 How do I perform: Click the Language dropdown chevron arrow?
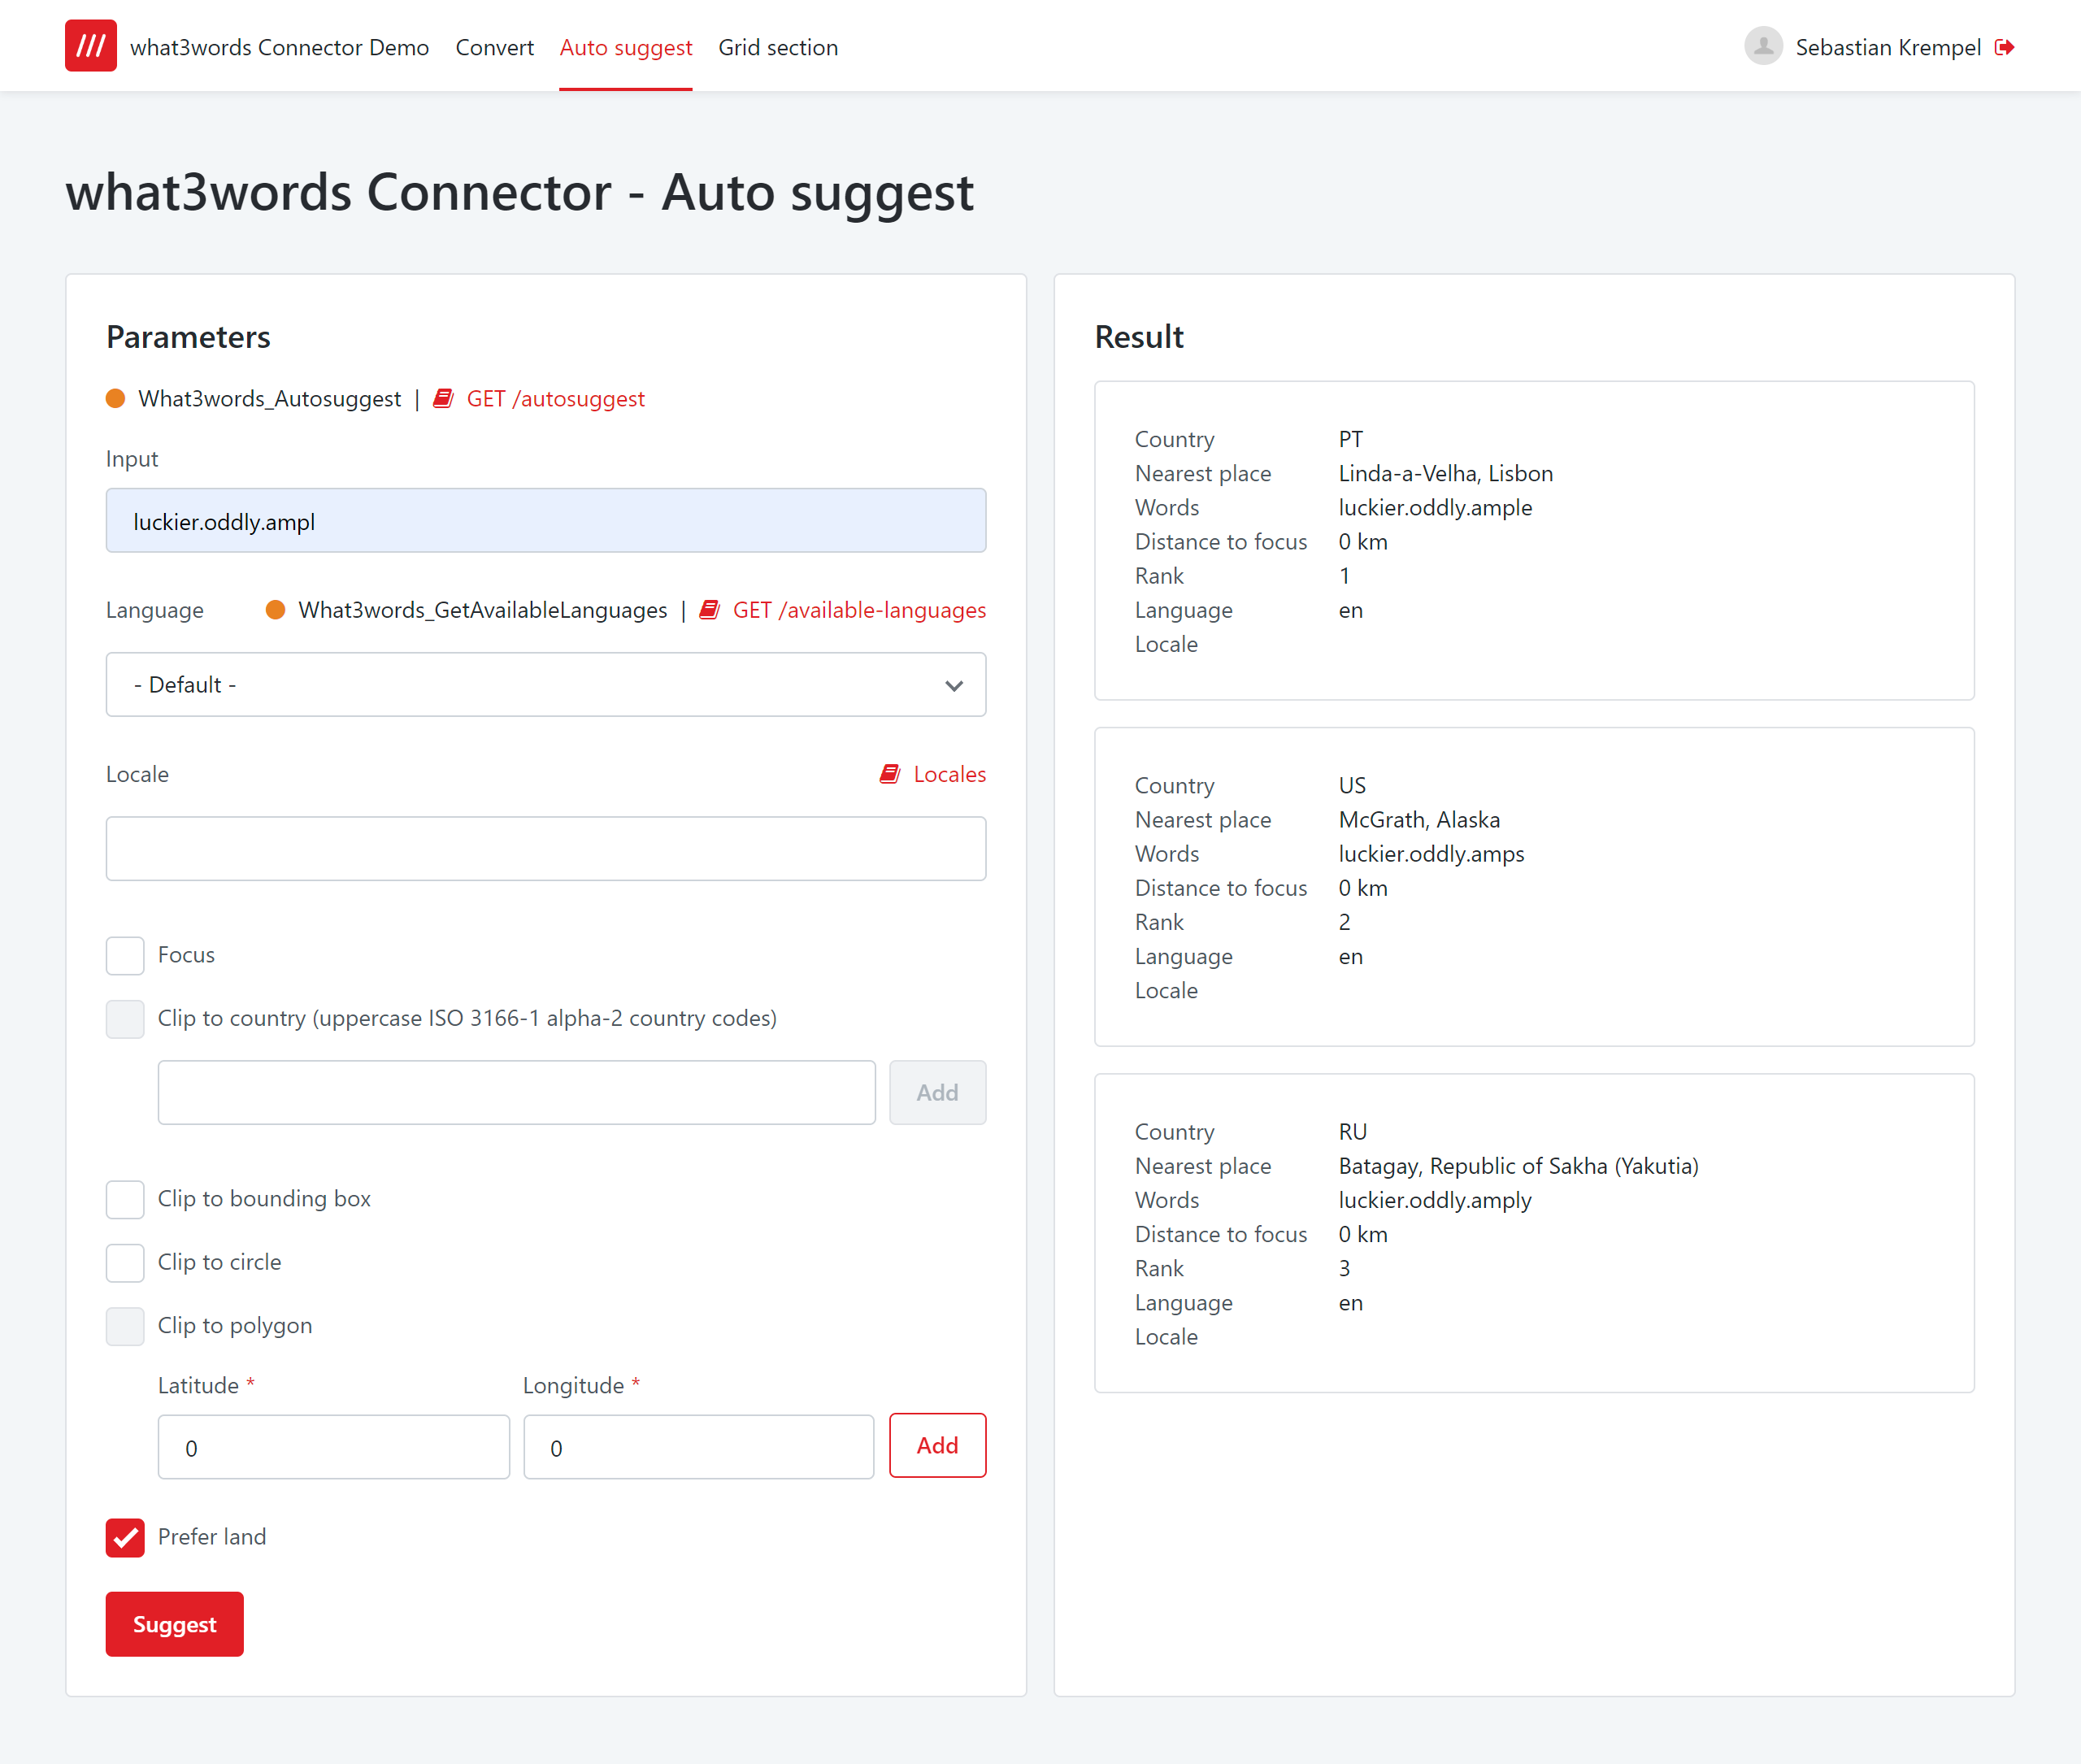click(954, 686)
